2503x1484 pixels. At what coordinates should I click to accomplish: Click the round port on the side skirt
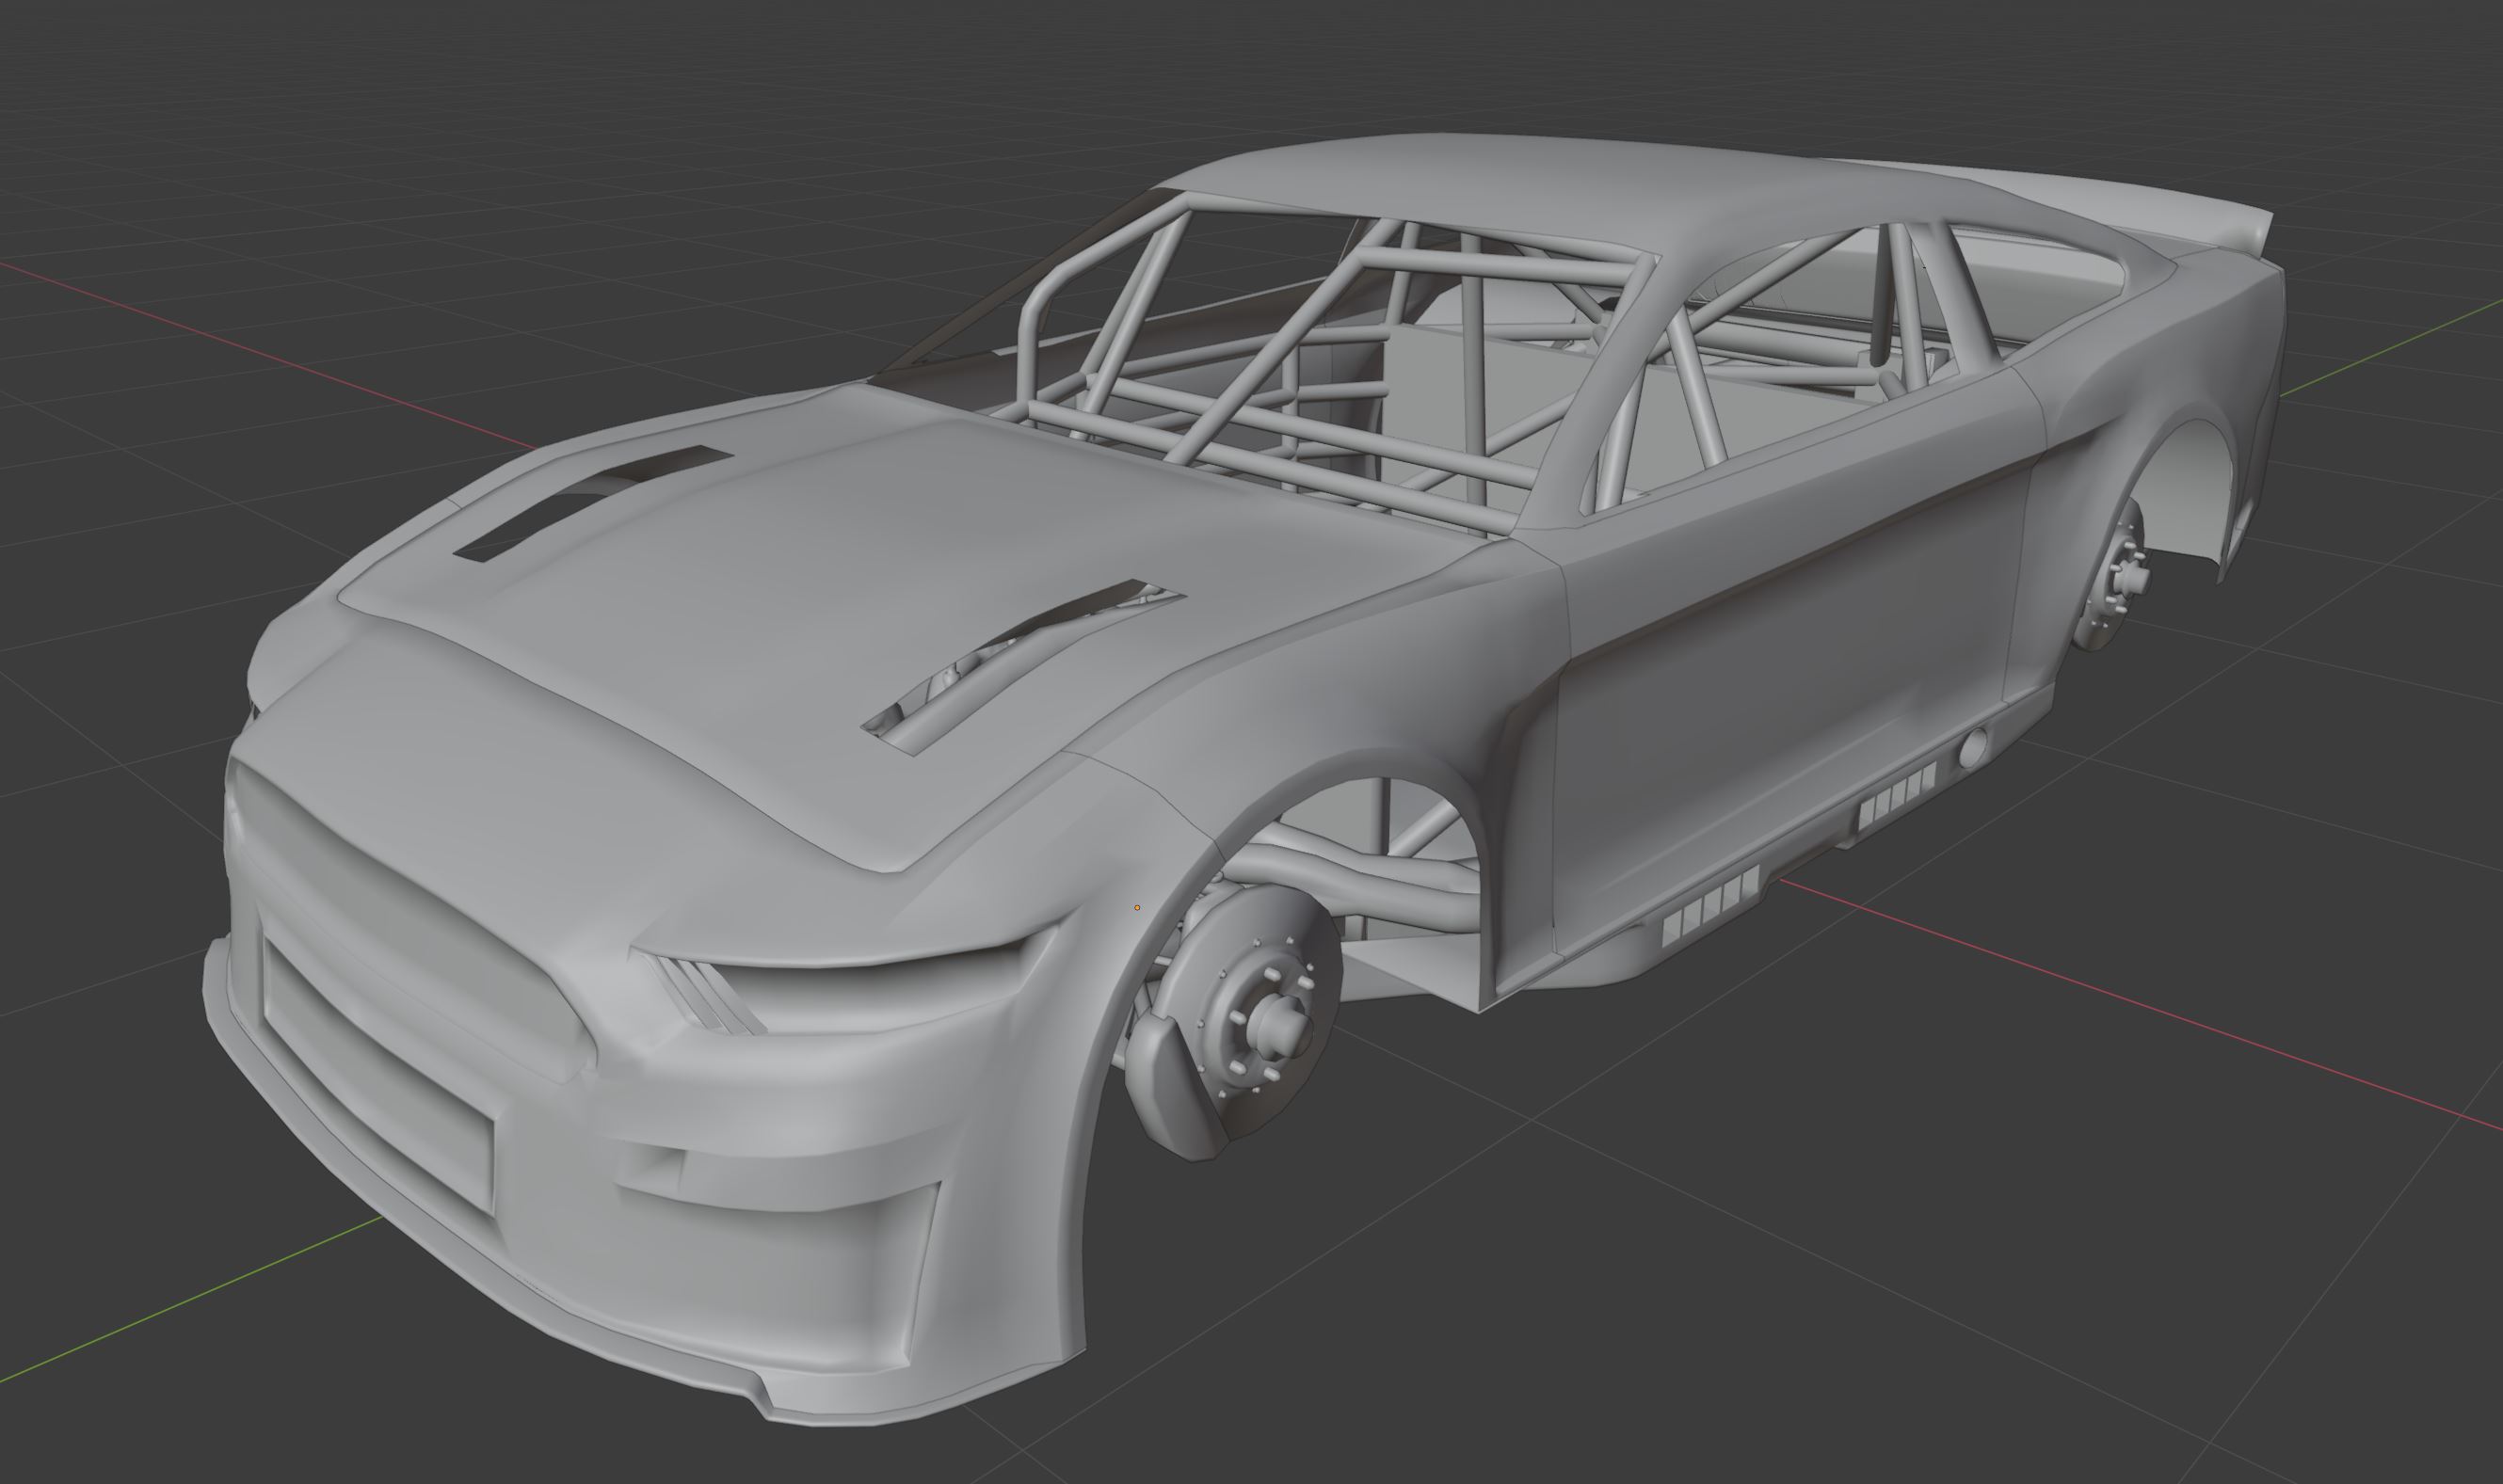1973,748
